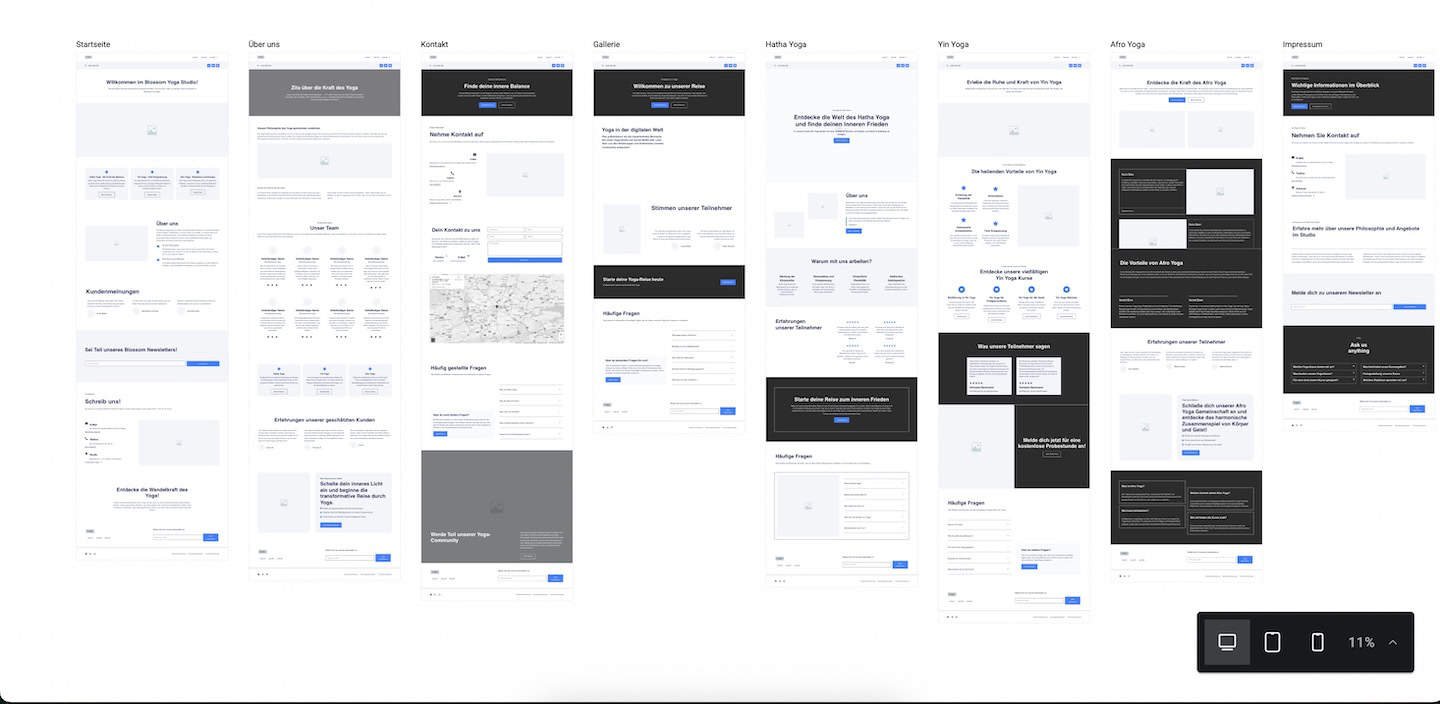
Task: Switch to mobile phone preview mode
Action: pyautogui.click(x=1317, y=642)
